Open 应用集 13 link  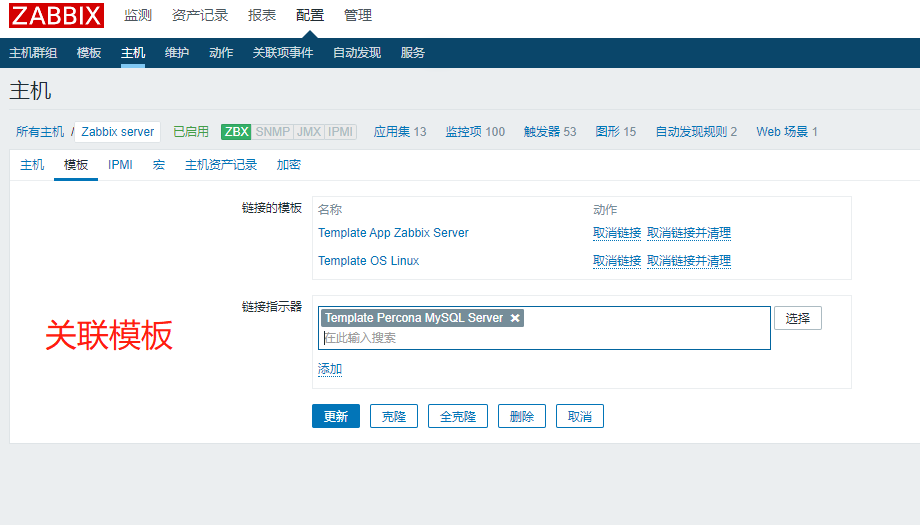pos(400,131)
